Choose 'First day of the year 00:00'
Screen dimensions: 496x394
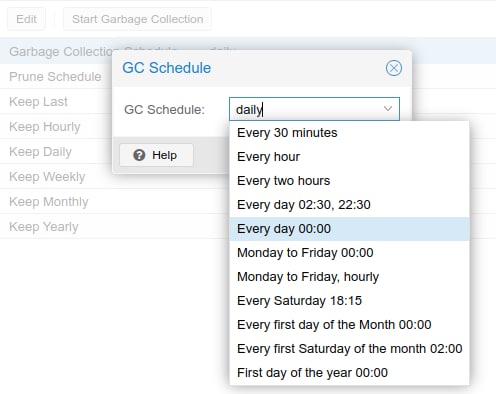pyautogui.click(x=349, y=373)
